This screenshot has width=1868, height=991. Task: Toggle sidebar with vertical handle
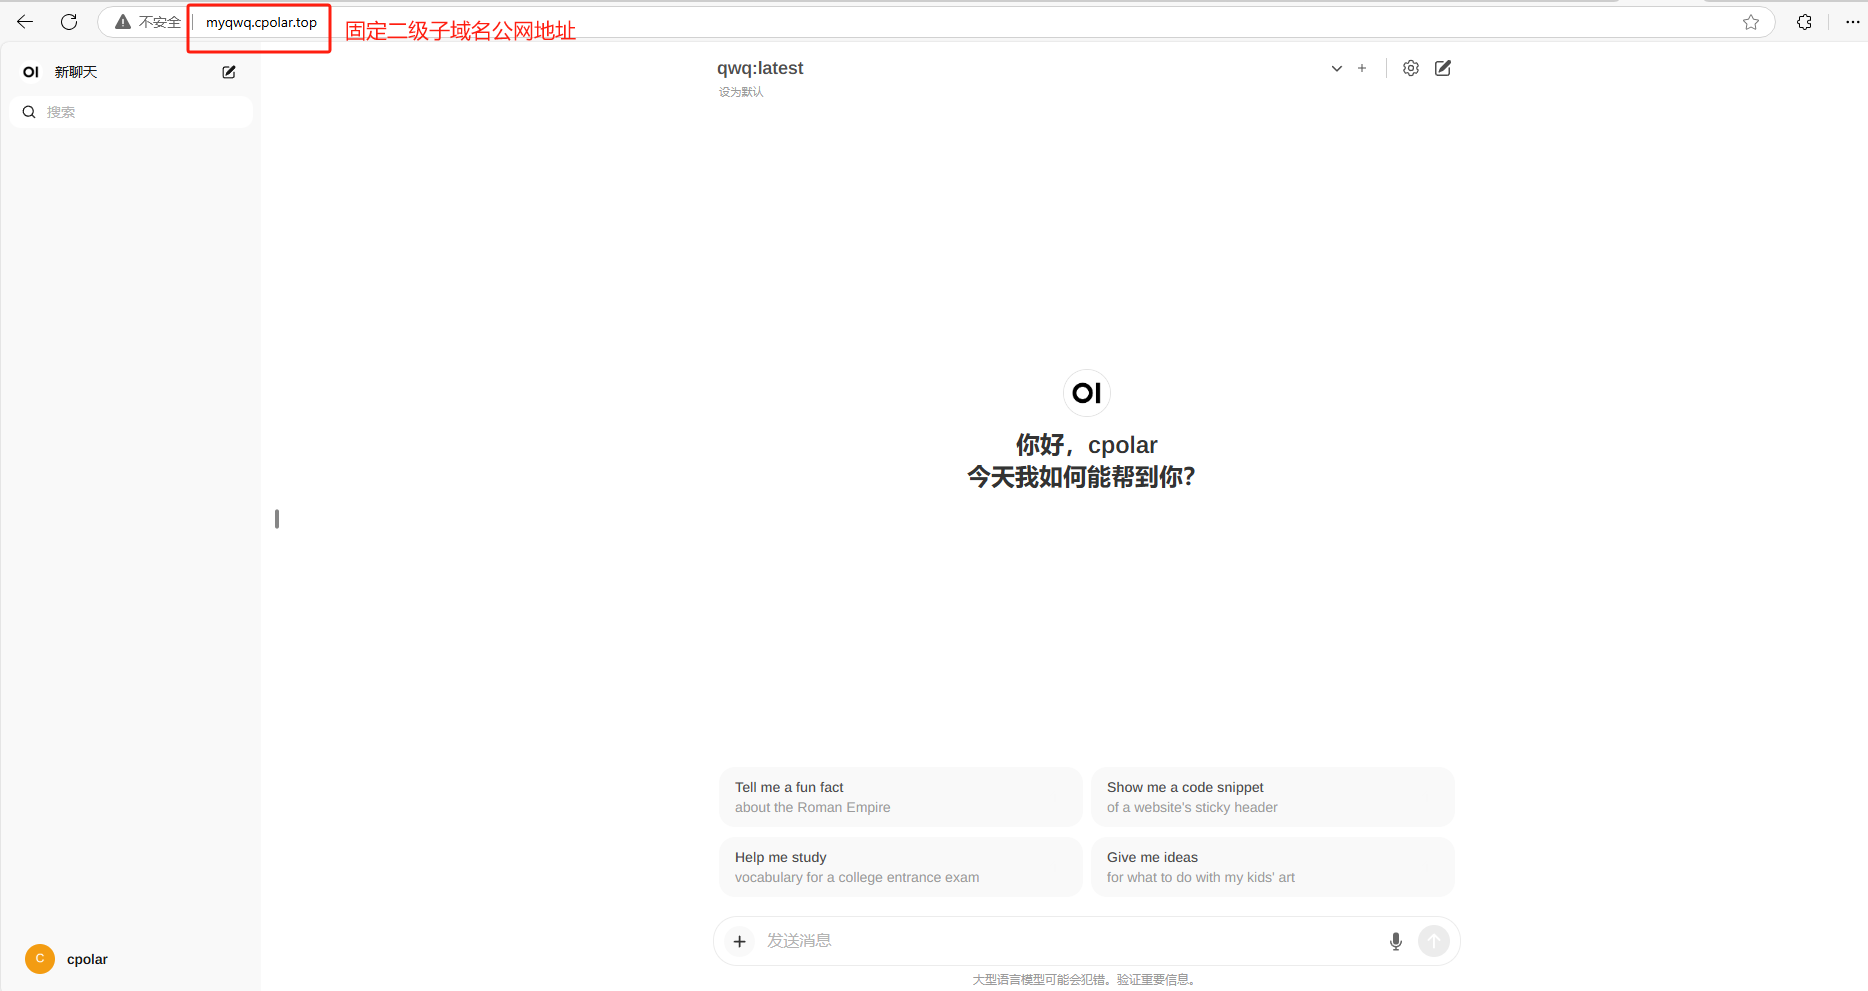pyautogui.click(x=277, y=519)
